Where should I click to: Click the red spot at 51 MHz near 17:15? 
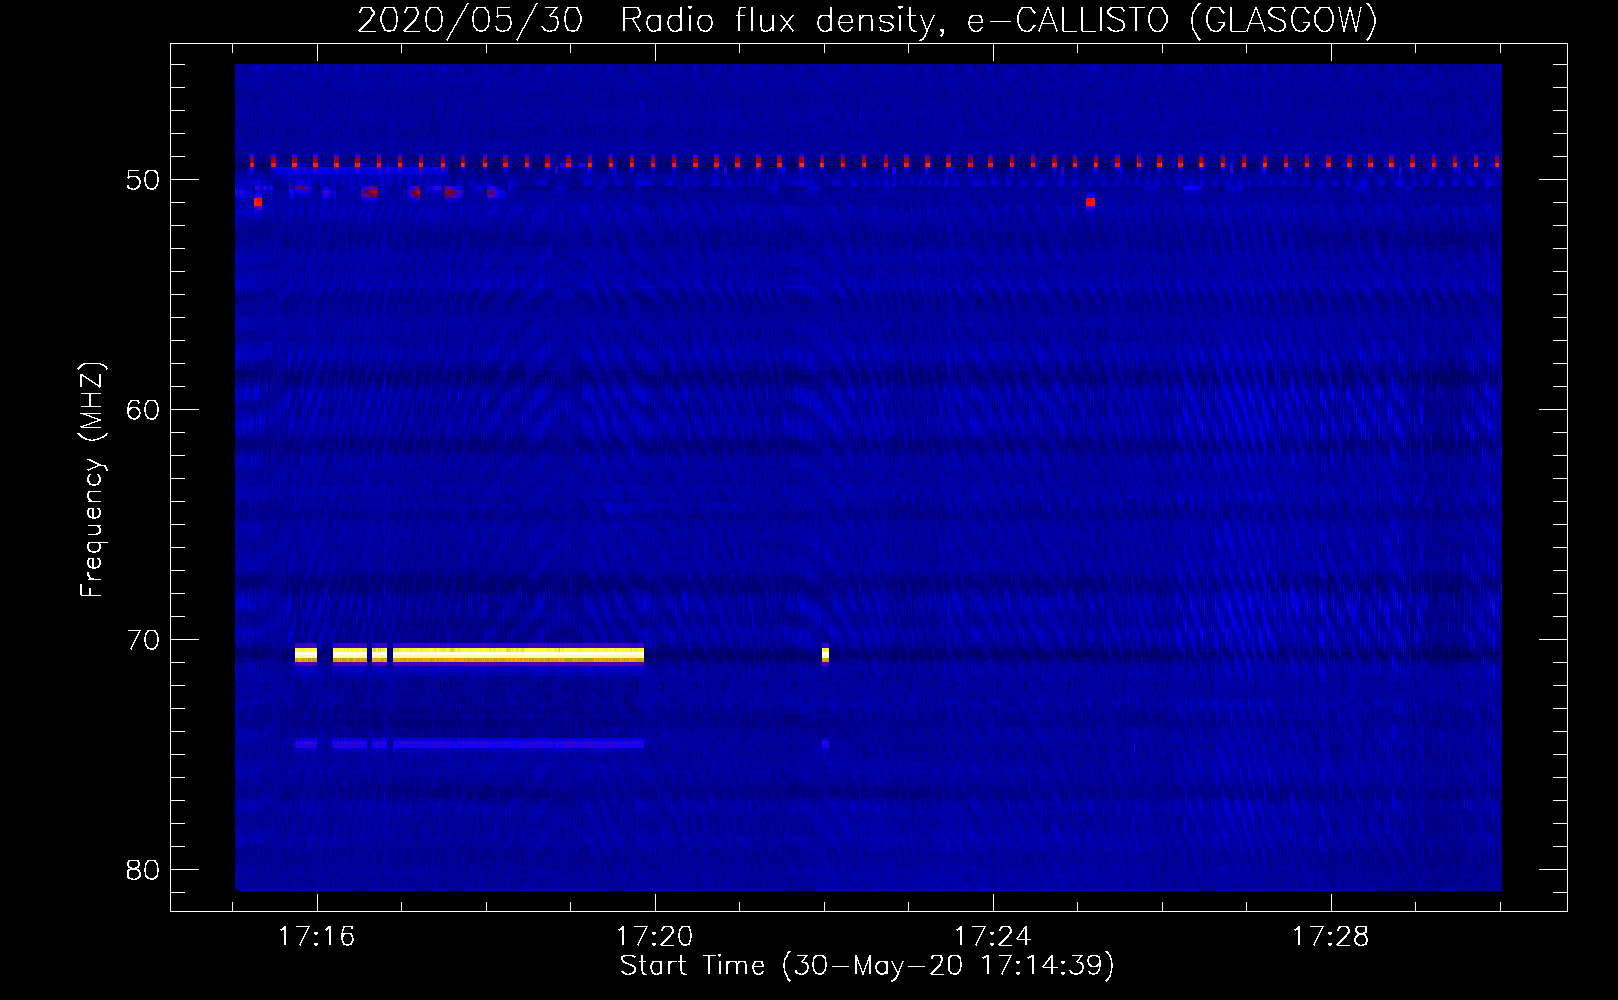(x=258, y=202)
